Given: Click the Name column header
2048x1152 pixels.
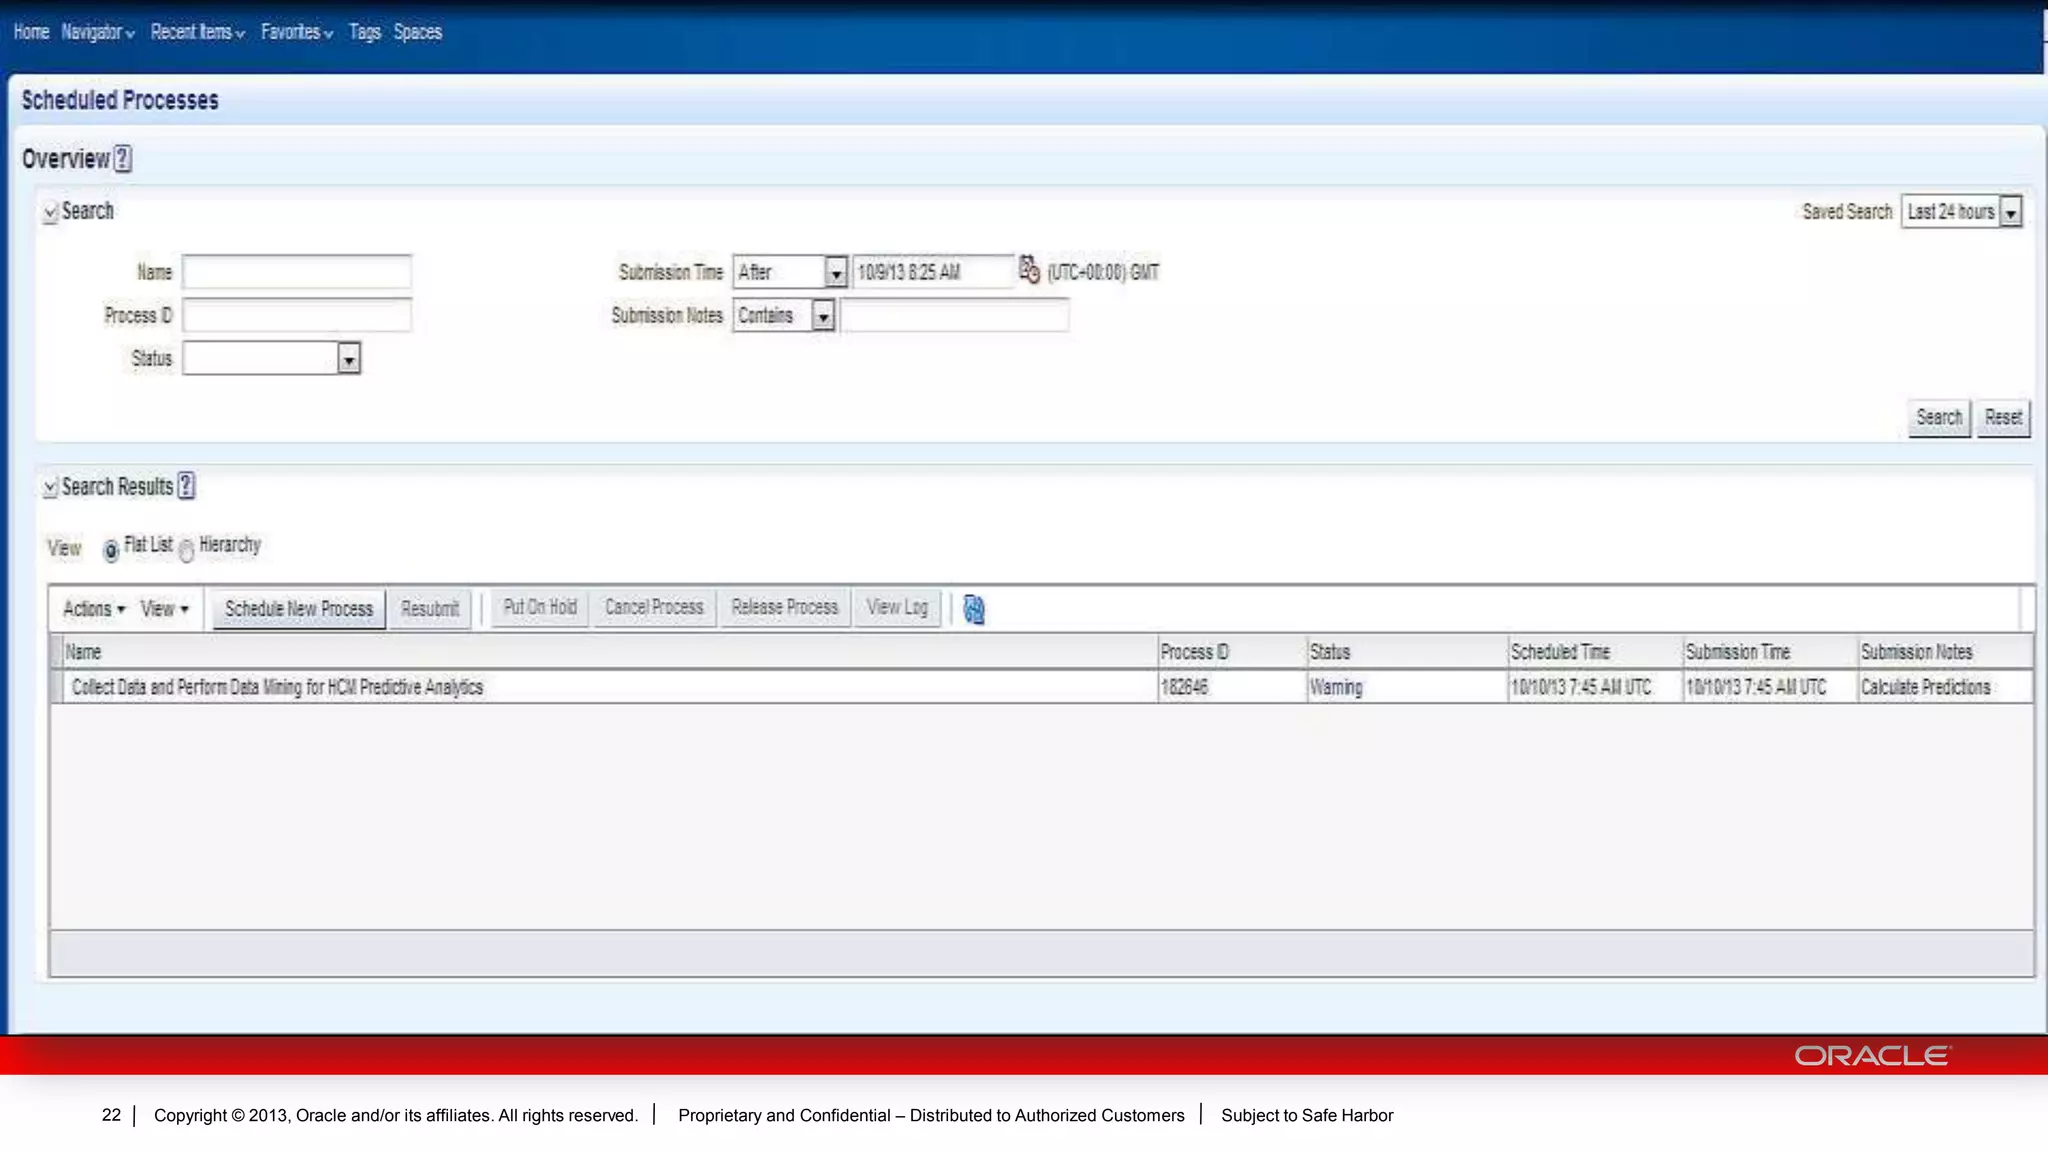Looking at the screenshot, I should tap(609, 652).
